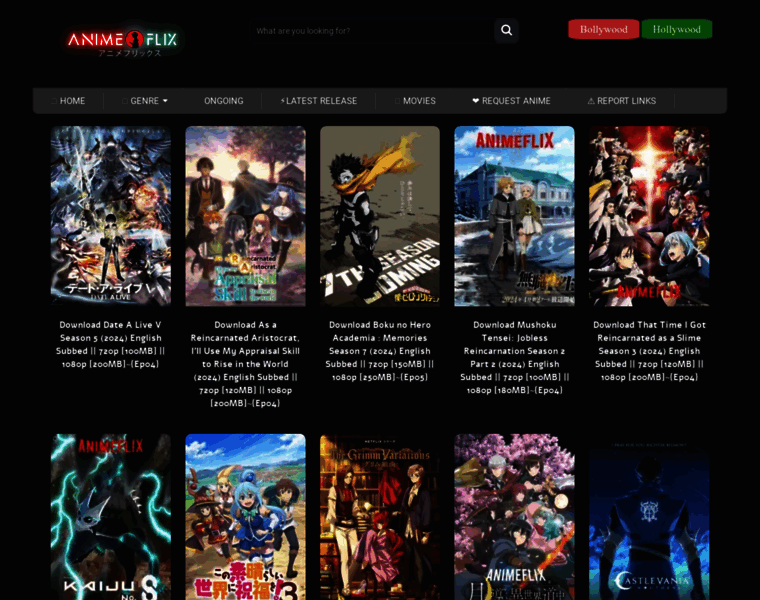The width and height of the screenshot is (760, 600).
Task: Click 'Download Boku no Hero Academia' title link
Action: (380, 351)
